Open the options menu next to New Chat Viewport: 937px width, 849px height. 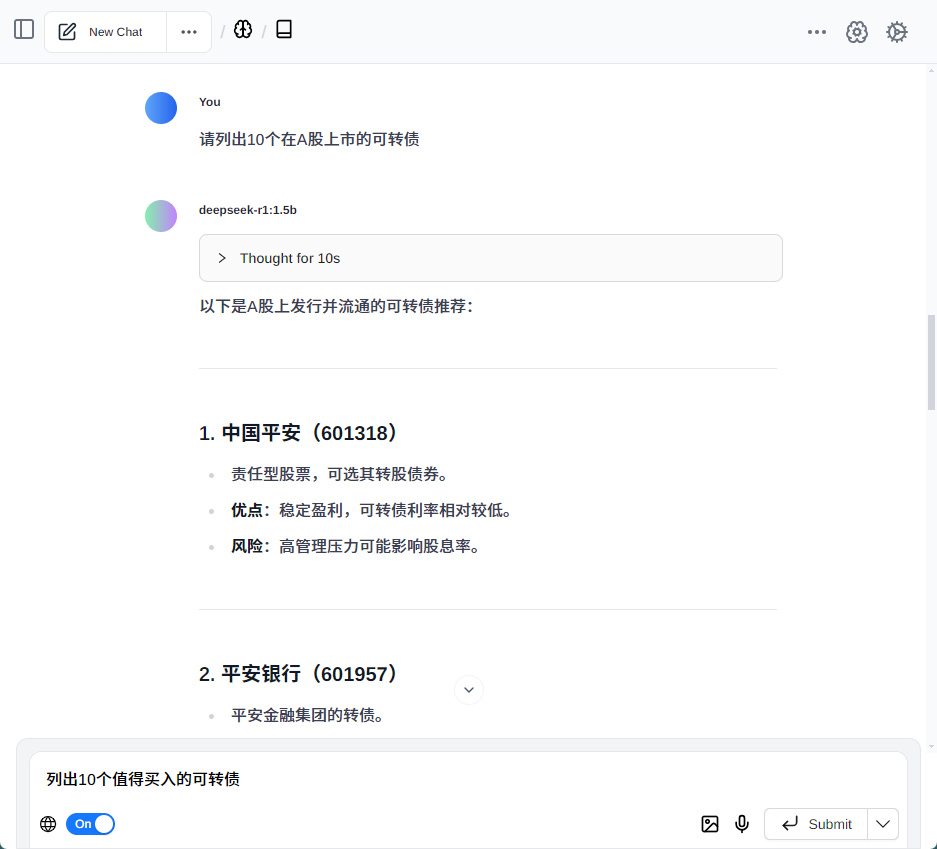point(189,32)
